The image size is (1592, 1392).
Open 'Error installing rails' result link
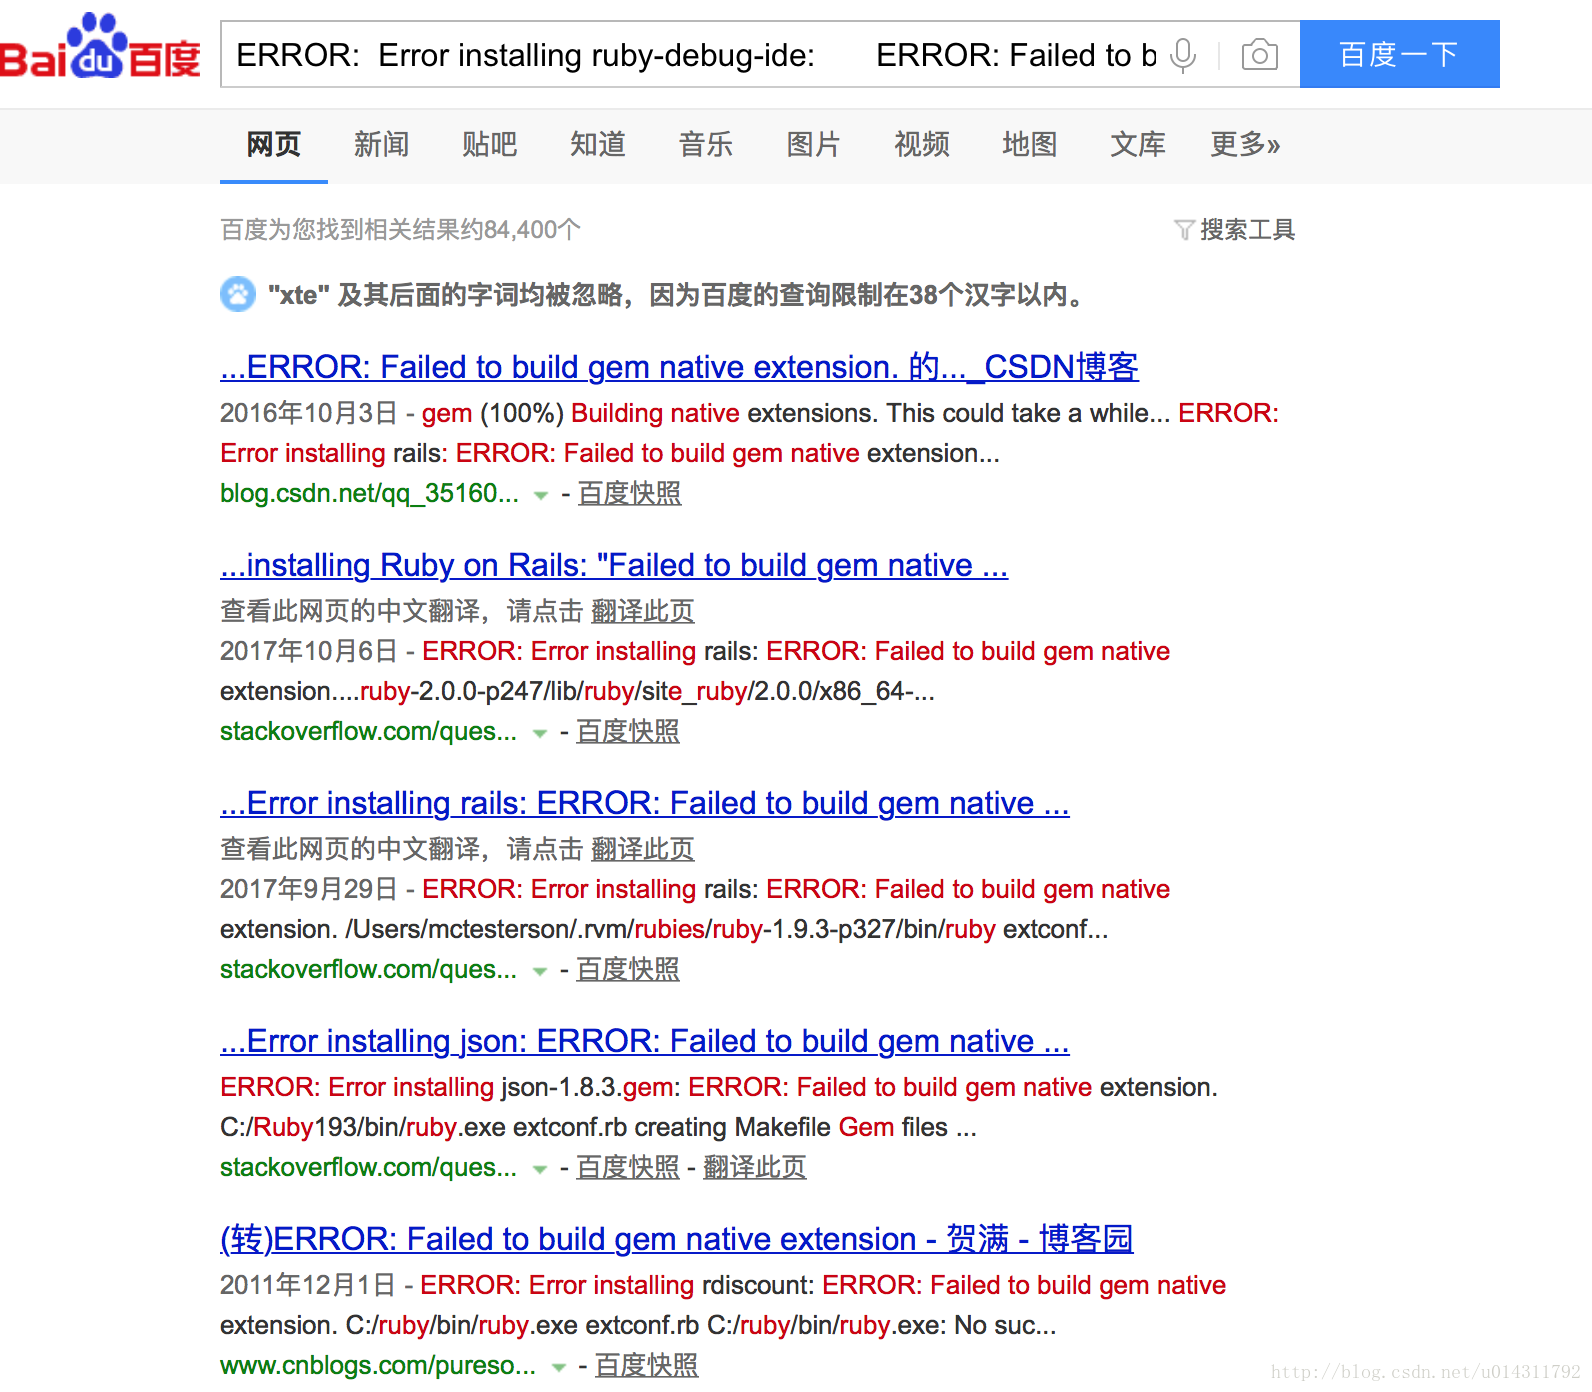pos(645,803)
